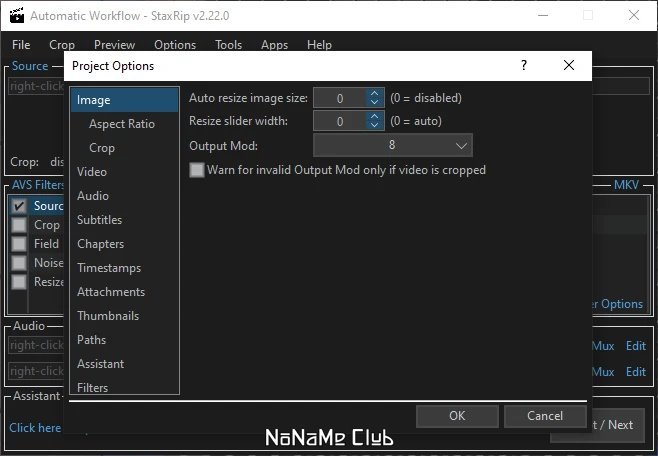Enable the Field filter checkbox
Viewport: 658px width, 456px height.
click(18, 244)
